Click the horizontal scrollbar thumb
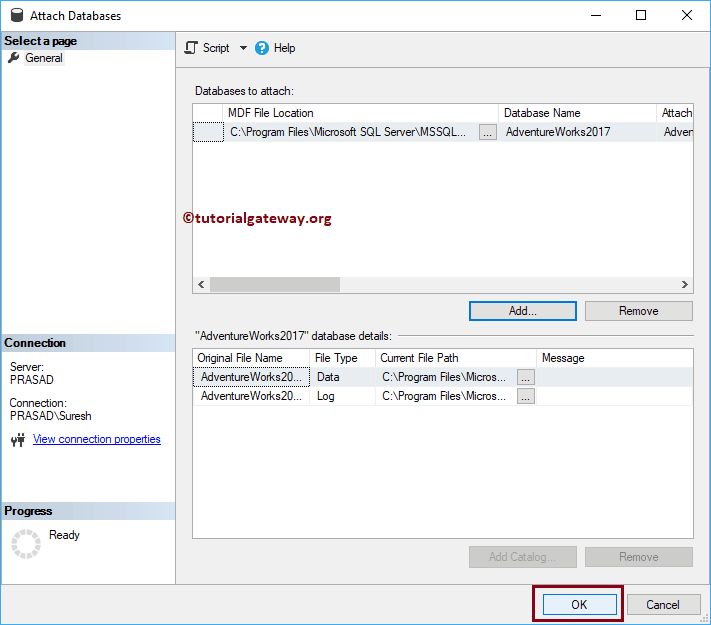The width and height of the screenshot is (711, 625). point(275,284)
